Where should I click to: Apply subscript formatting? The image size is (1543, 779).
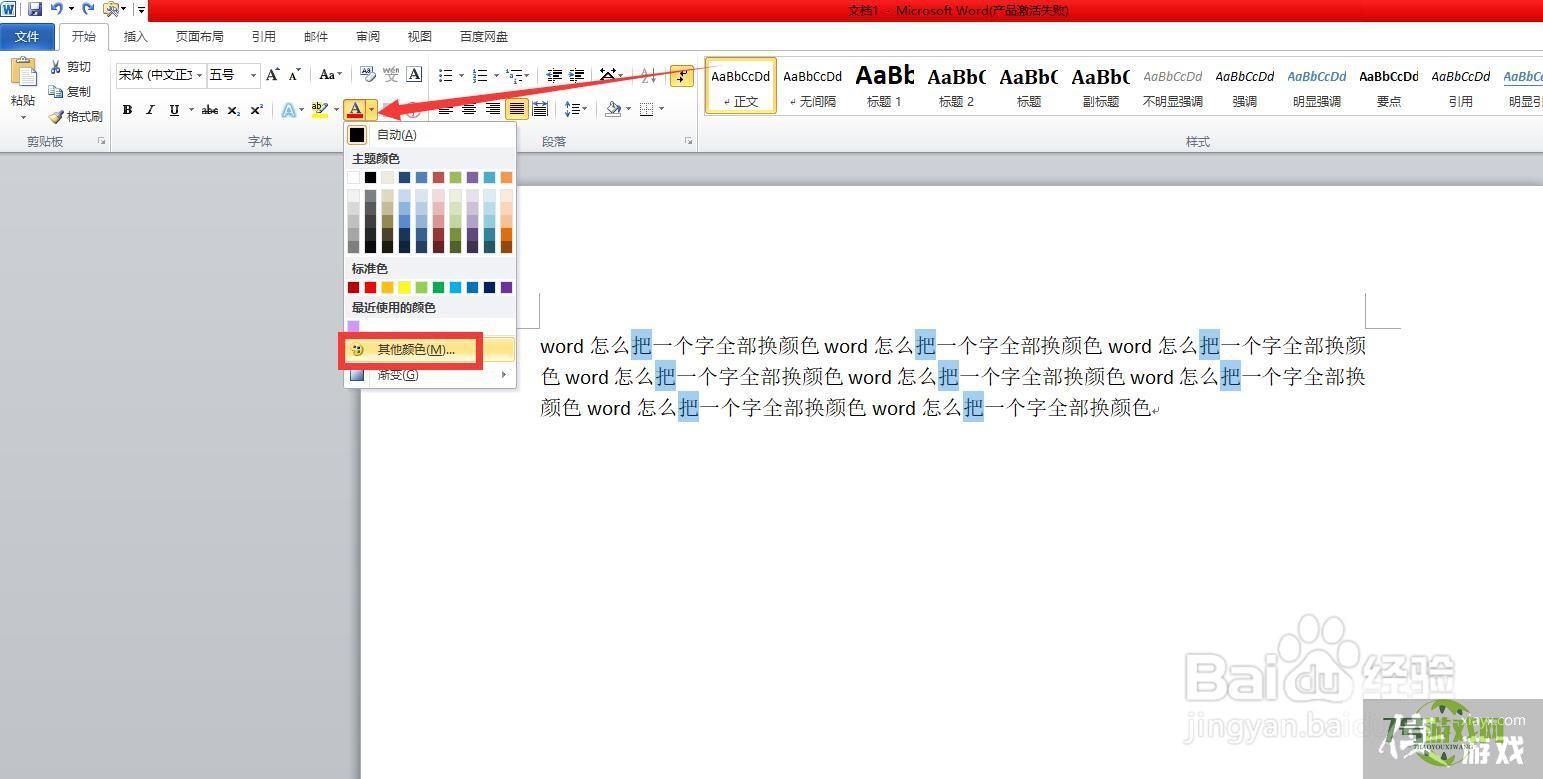click(x=233, y=110)
